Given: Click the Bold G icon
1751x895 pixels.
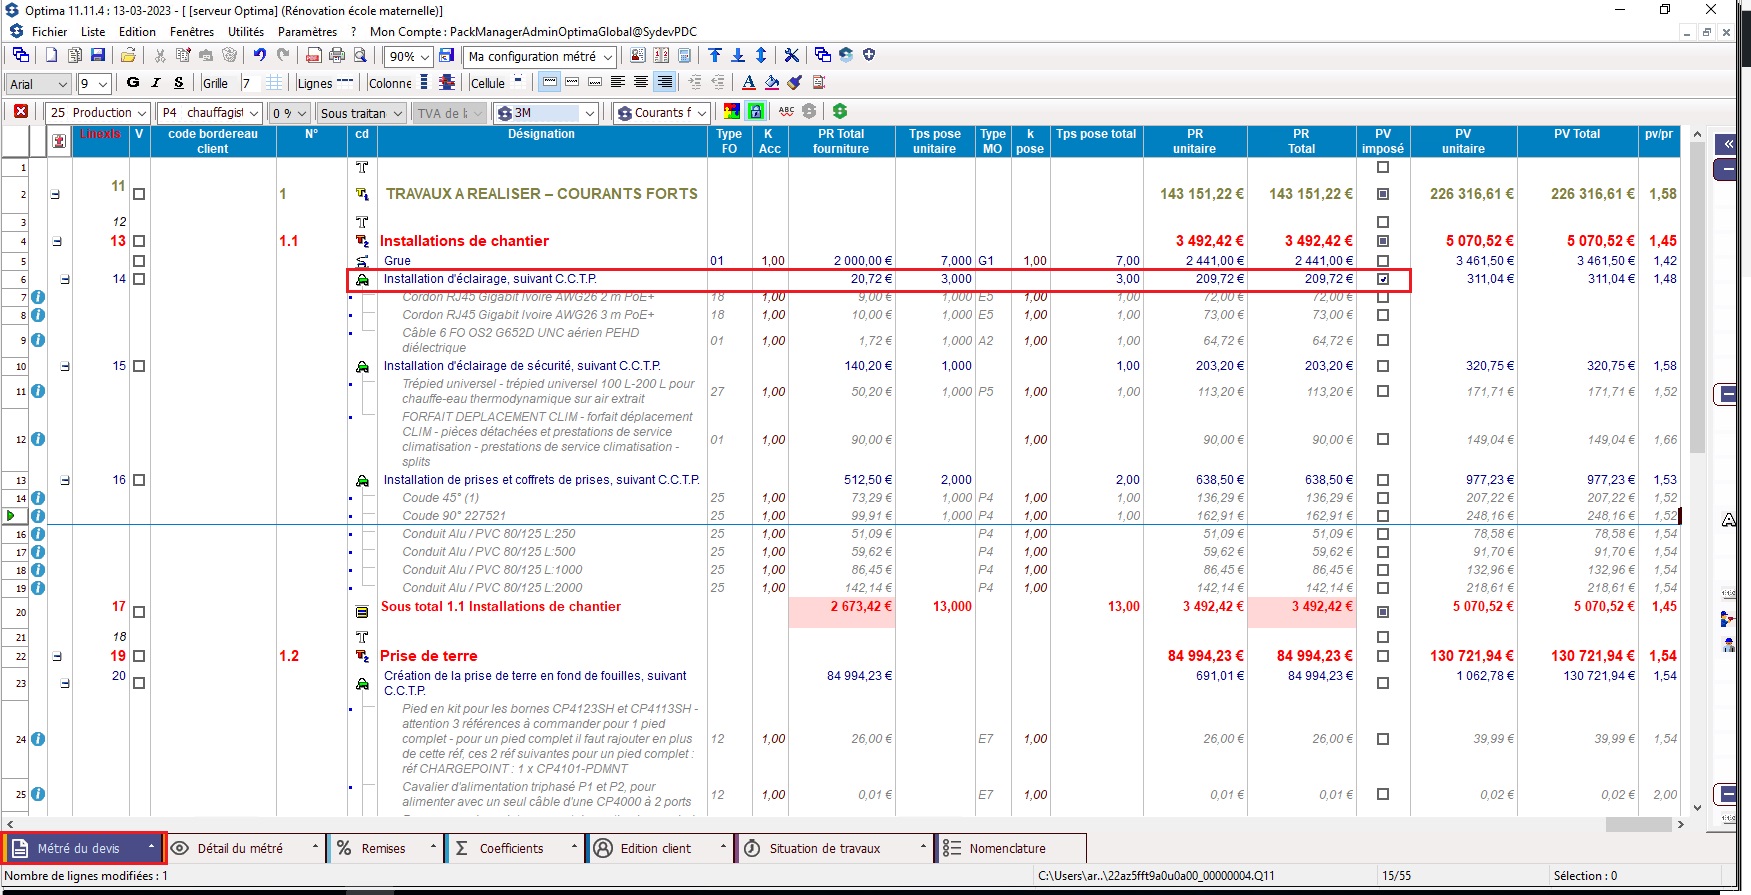Looking at the screenshot, I should pos(133,83).
